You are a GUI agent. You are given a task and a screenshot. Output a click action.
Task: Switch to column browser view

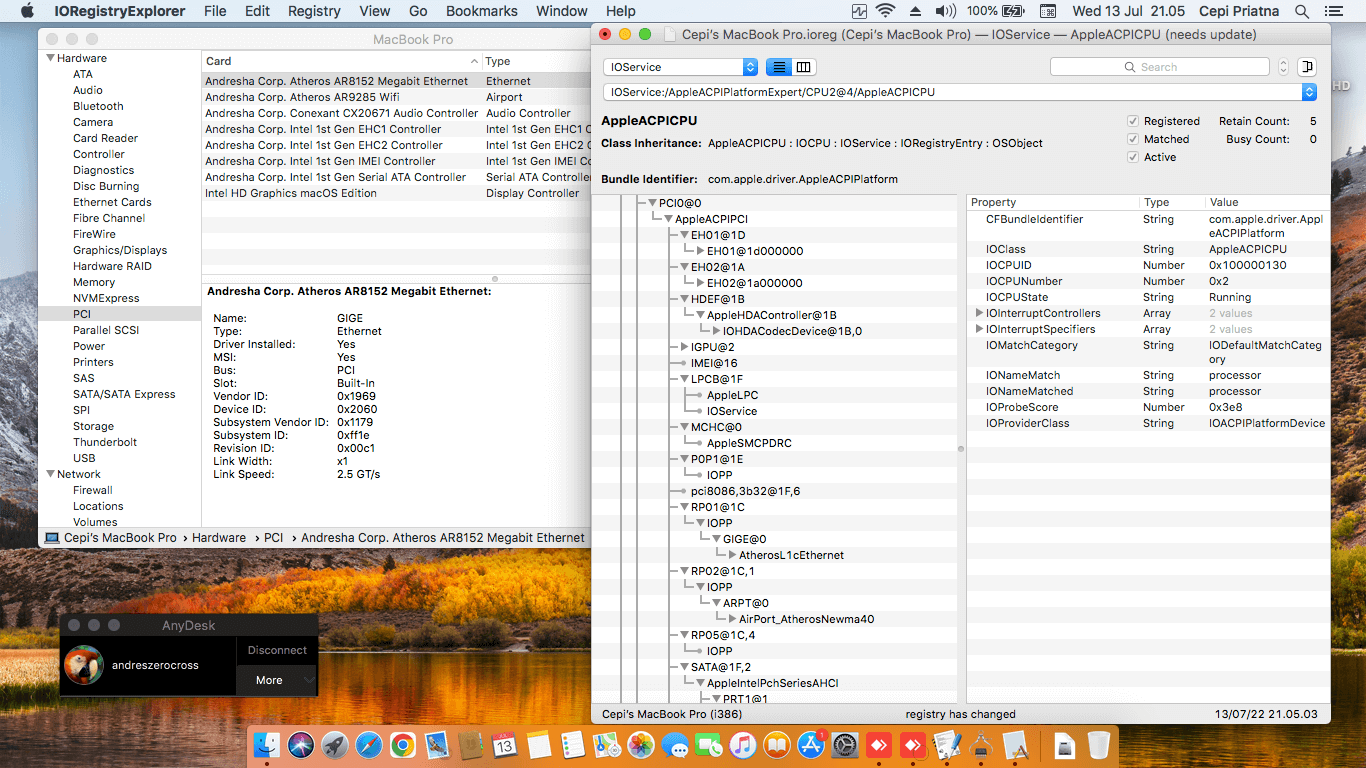tap(804, 67)
